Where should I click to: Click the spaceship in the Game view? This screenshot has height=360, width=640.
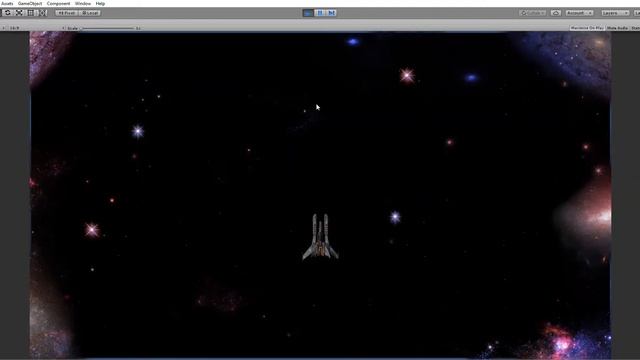[x=320, y=237]
